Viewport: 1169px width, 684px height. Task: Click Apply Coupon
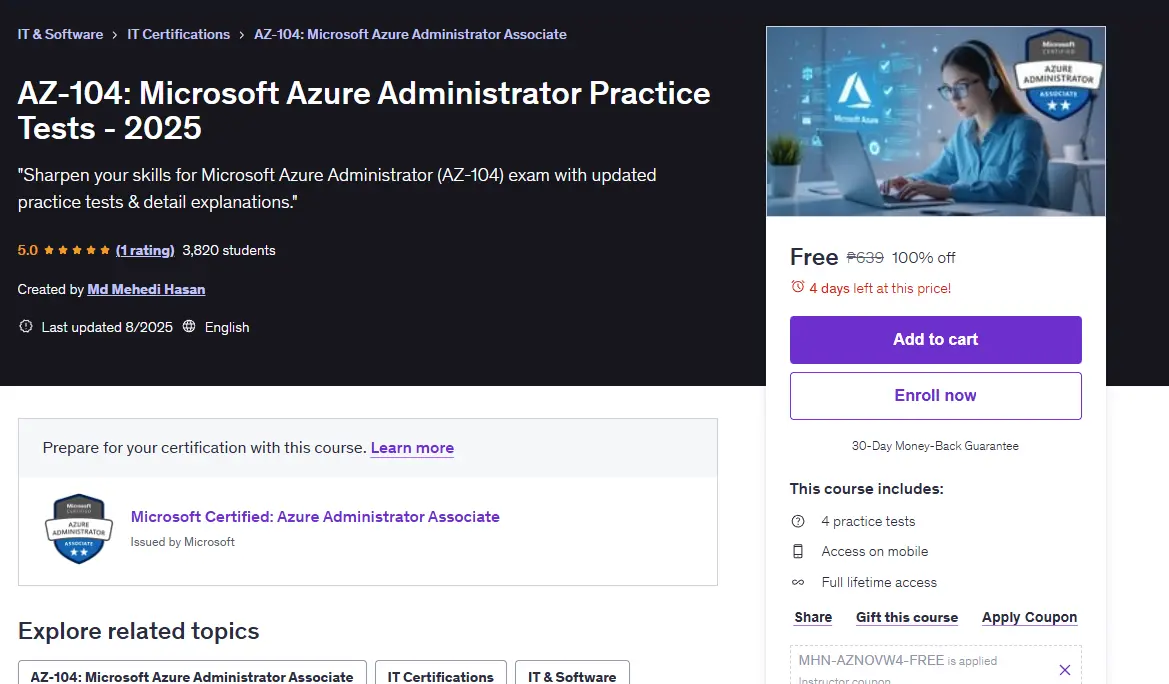coord(1030,618)
